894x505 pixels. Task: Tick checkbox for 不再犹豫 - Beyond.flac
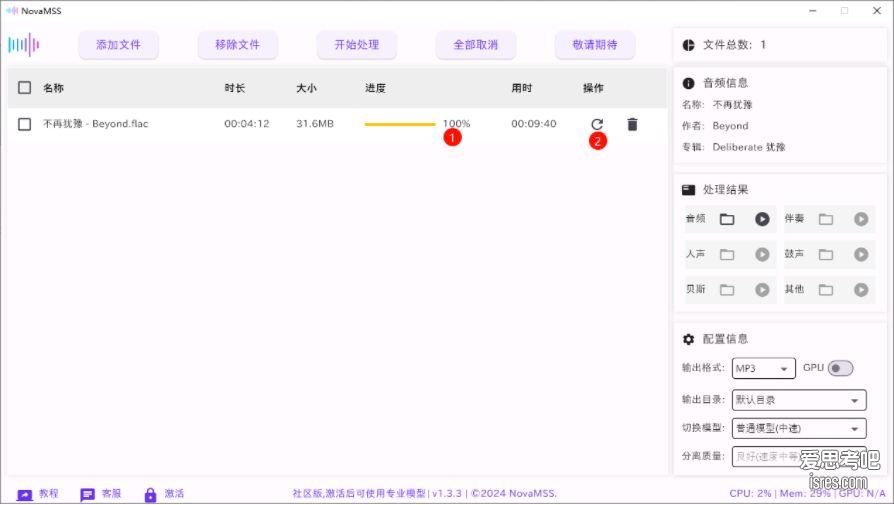25,124
